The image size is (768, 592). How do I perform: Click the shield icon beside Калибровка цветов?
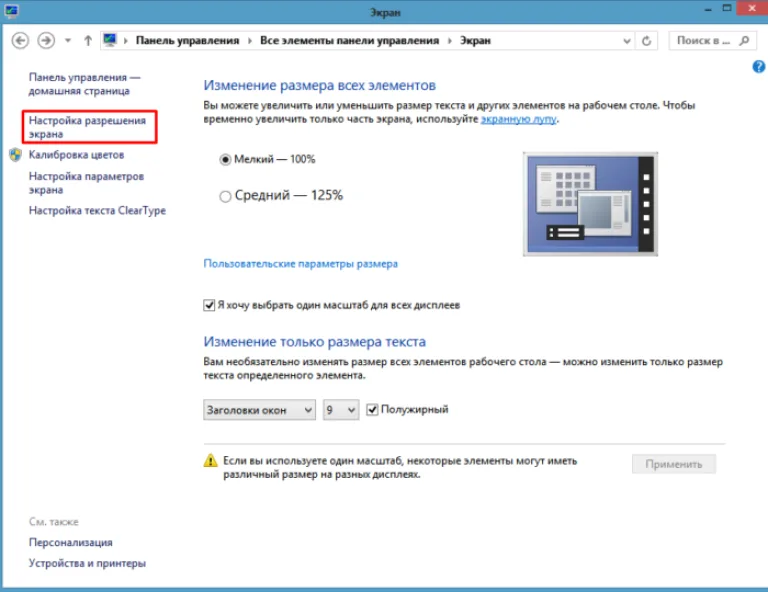(16, 155)
